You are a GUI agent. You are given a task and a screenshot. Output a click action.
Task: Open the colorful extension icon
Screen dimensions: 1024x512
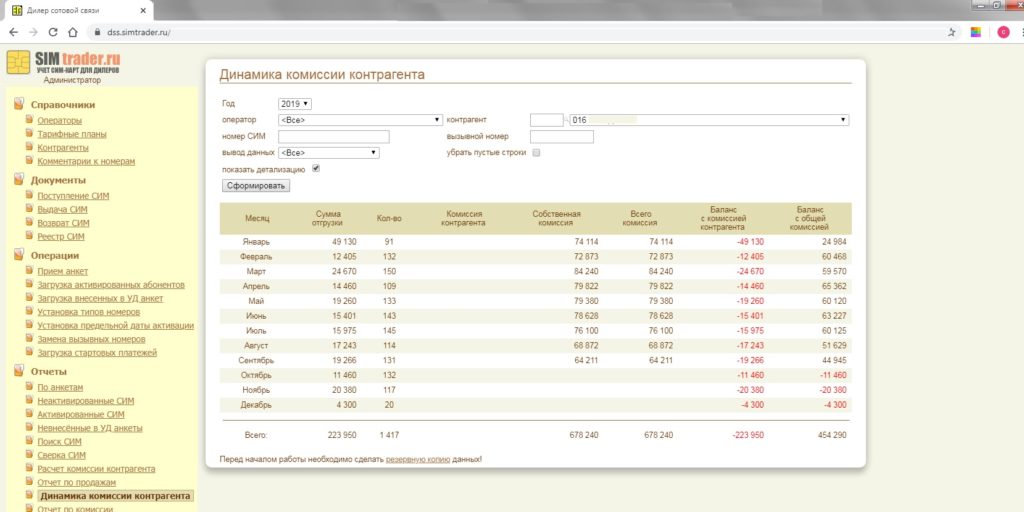pos(976,32)
